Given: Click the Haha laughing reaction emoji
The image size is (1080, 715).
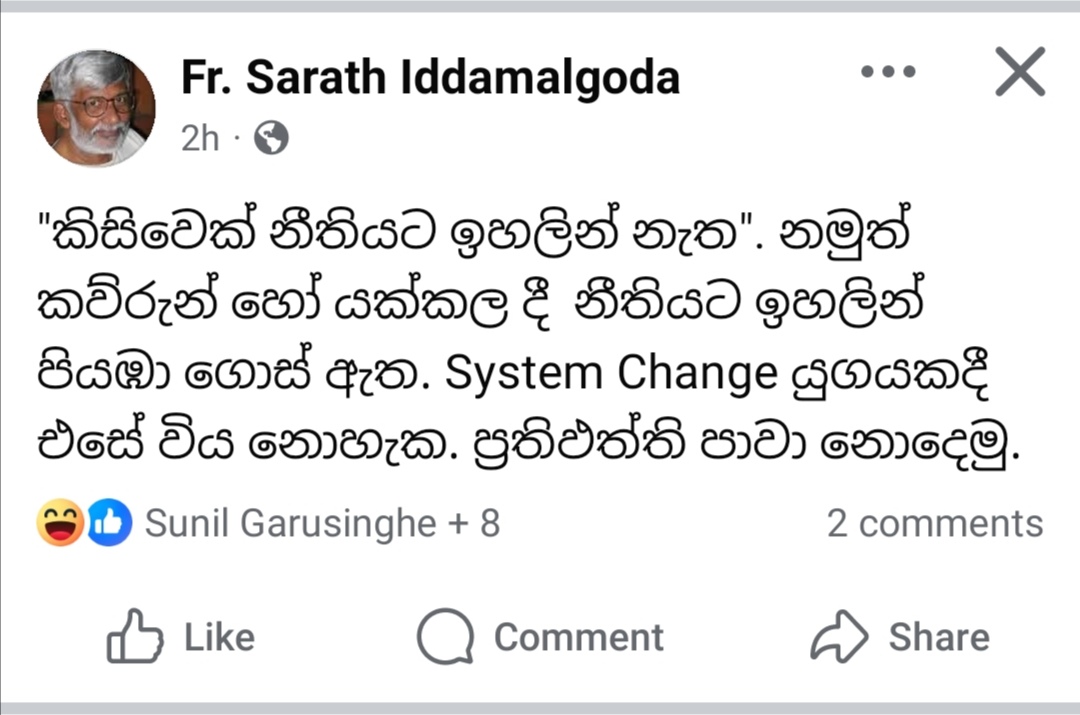Looking at the screenshot, I should click(x=60, y=523).
